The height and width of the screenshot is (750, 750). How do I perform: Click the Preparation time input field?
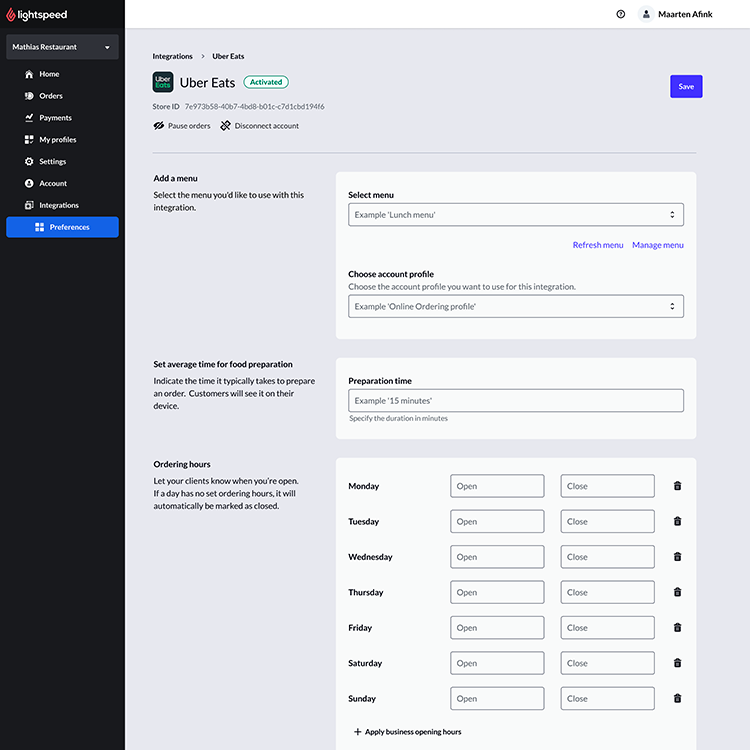click(x=515, y=401)
